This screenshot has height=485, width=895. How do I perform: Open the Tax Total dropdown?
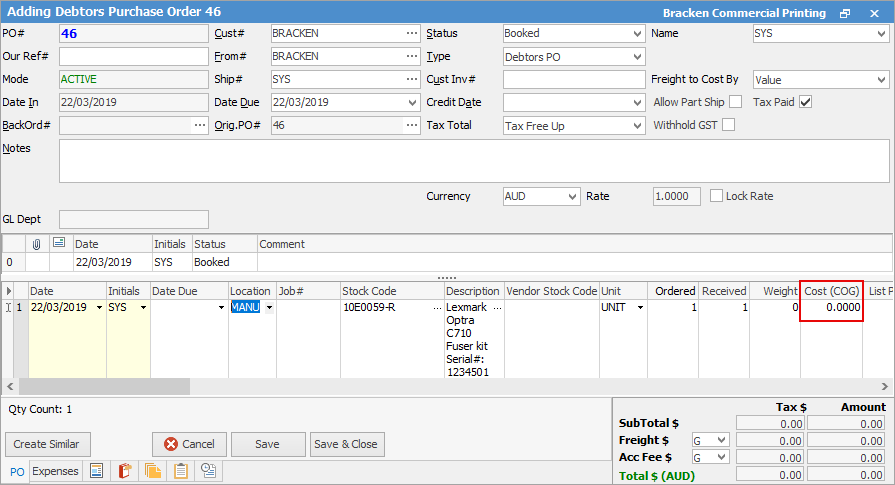[638, 126]
